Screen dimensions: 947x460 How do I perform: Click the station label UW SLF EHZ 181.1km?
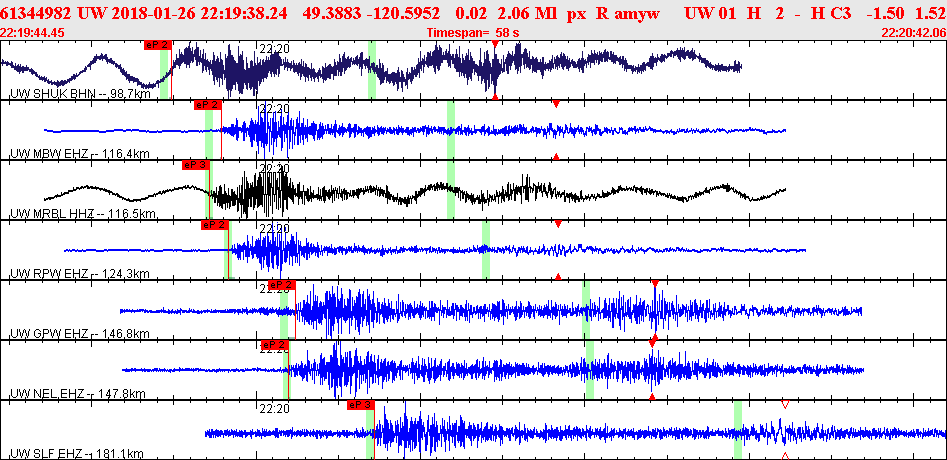point(77,454)
